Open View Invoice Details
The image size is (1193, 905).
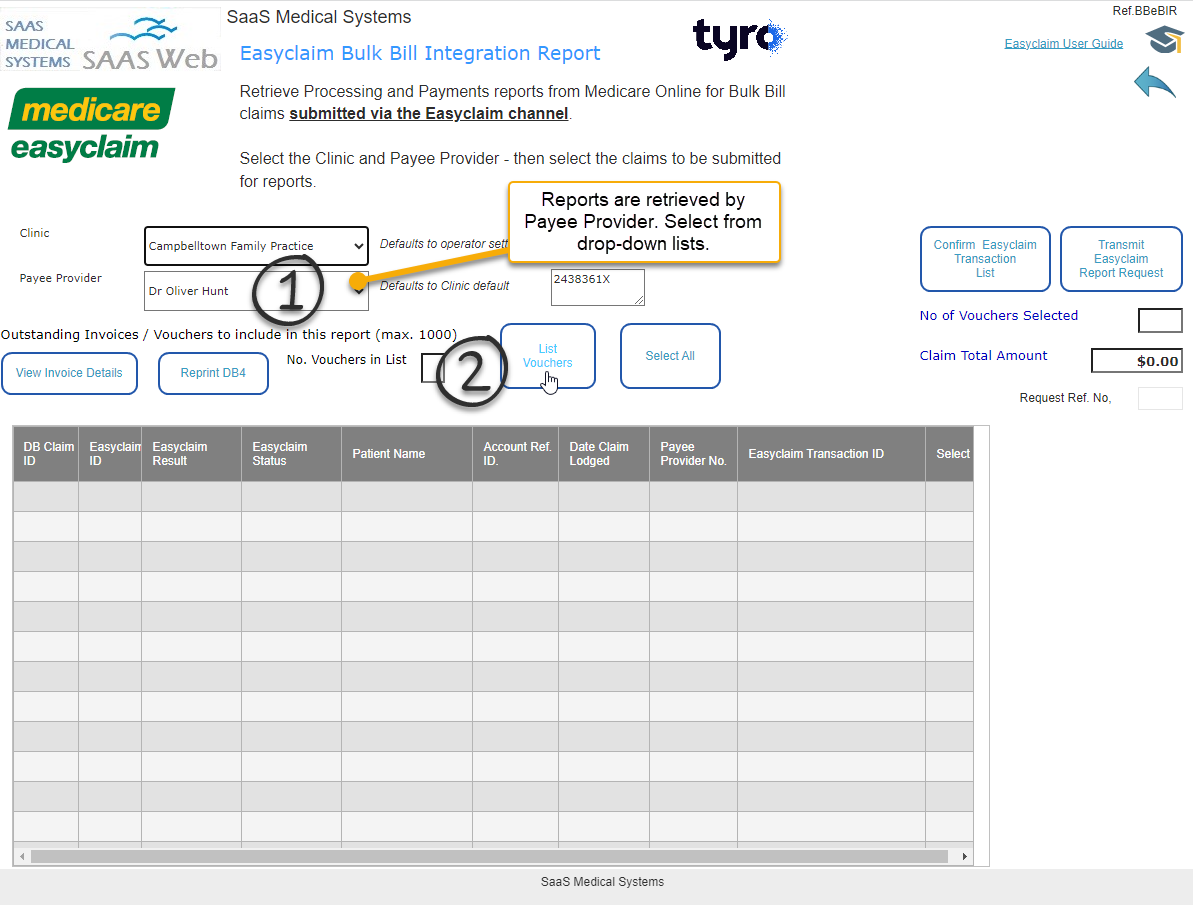(x=69, y=373)
